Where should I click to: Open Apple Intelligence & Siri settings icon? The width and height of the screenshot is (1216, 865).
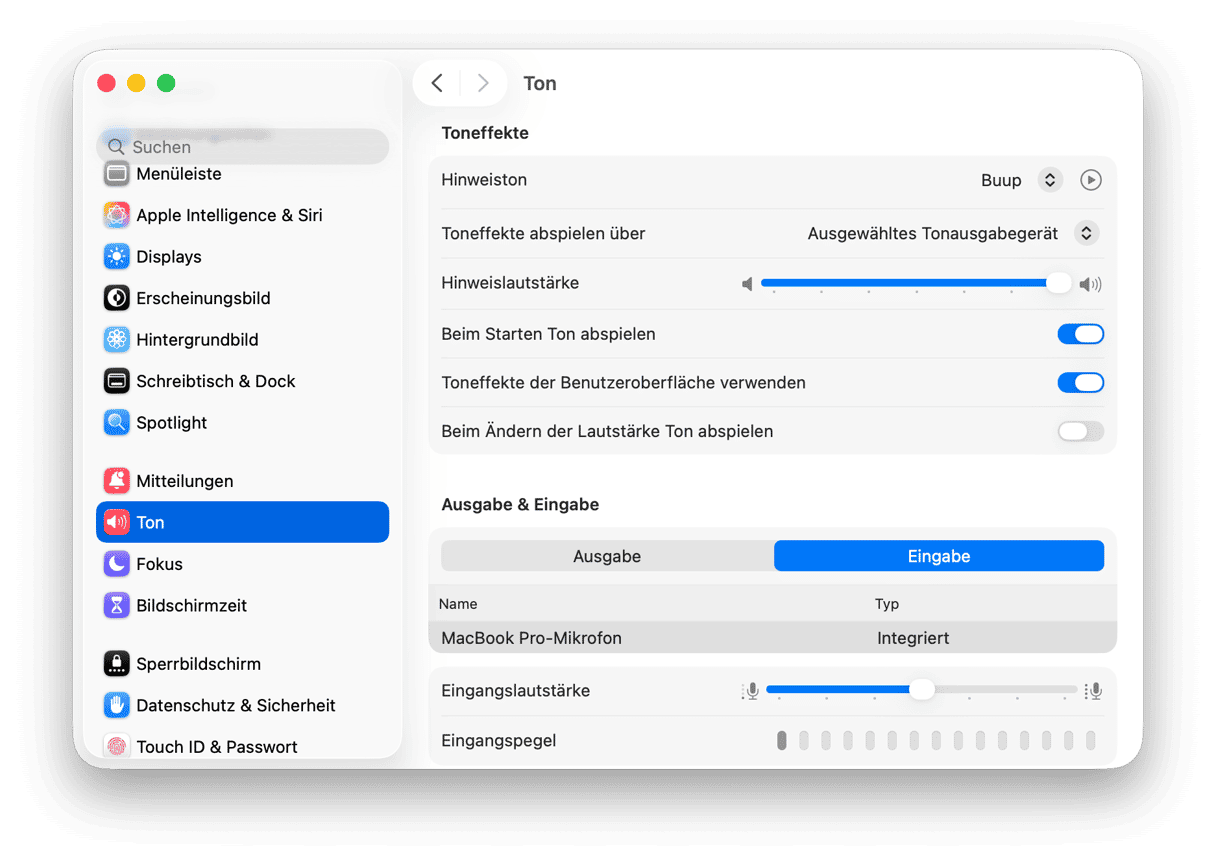point(117,215)
